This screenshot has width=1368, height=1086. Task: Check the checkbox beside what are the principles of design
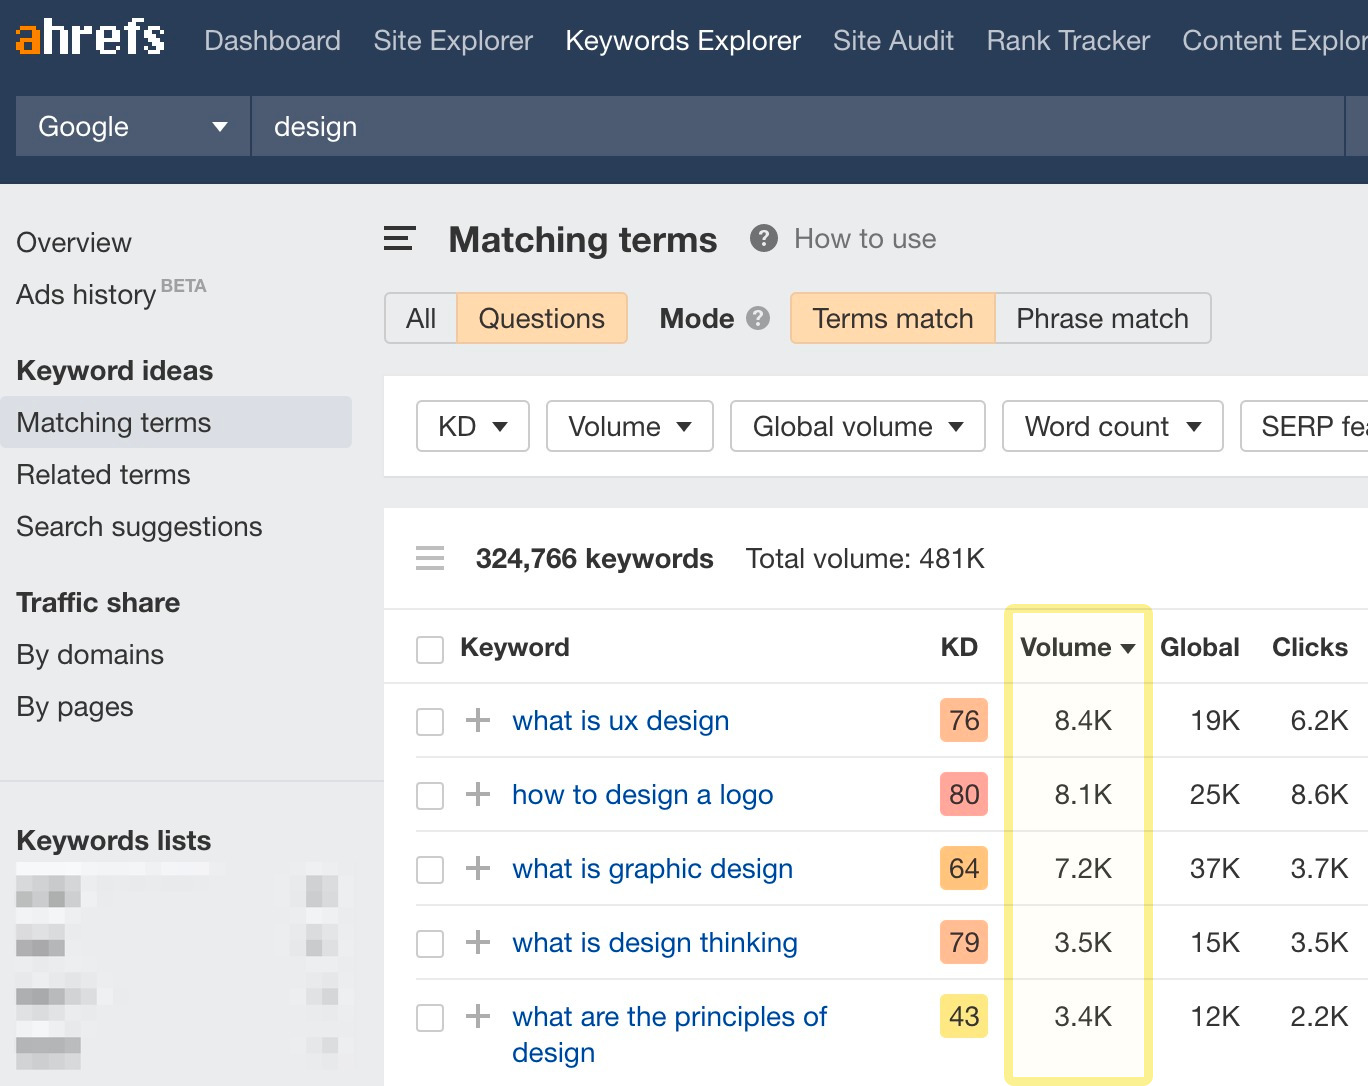click(x=429, y=1017)
